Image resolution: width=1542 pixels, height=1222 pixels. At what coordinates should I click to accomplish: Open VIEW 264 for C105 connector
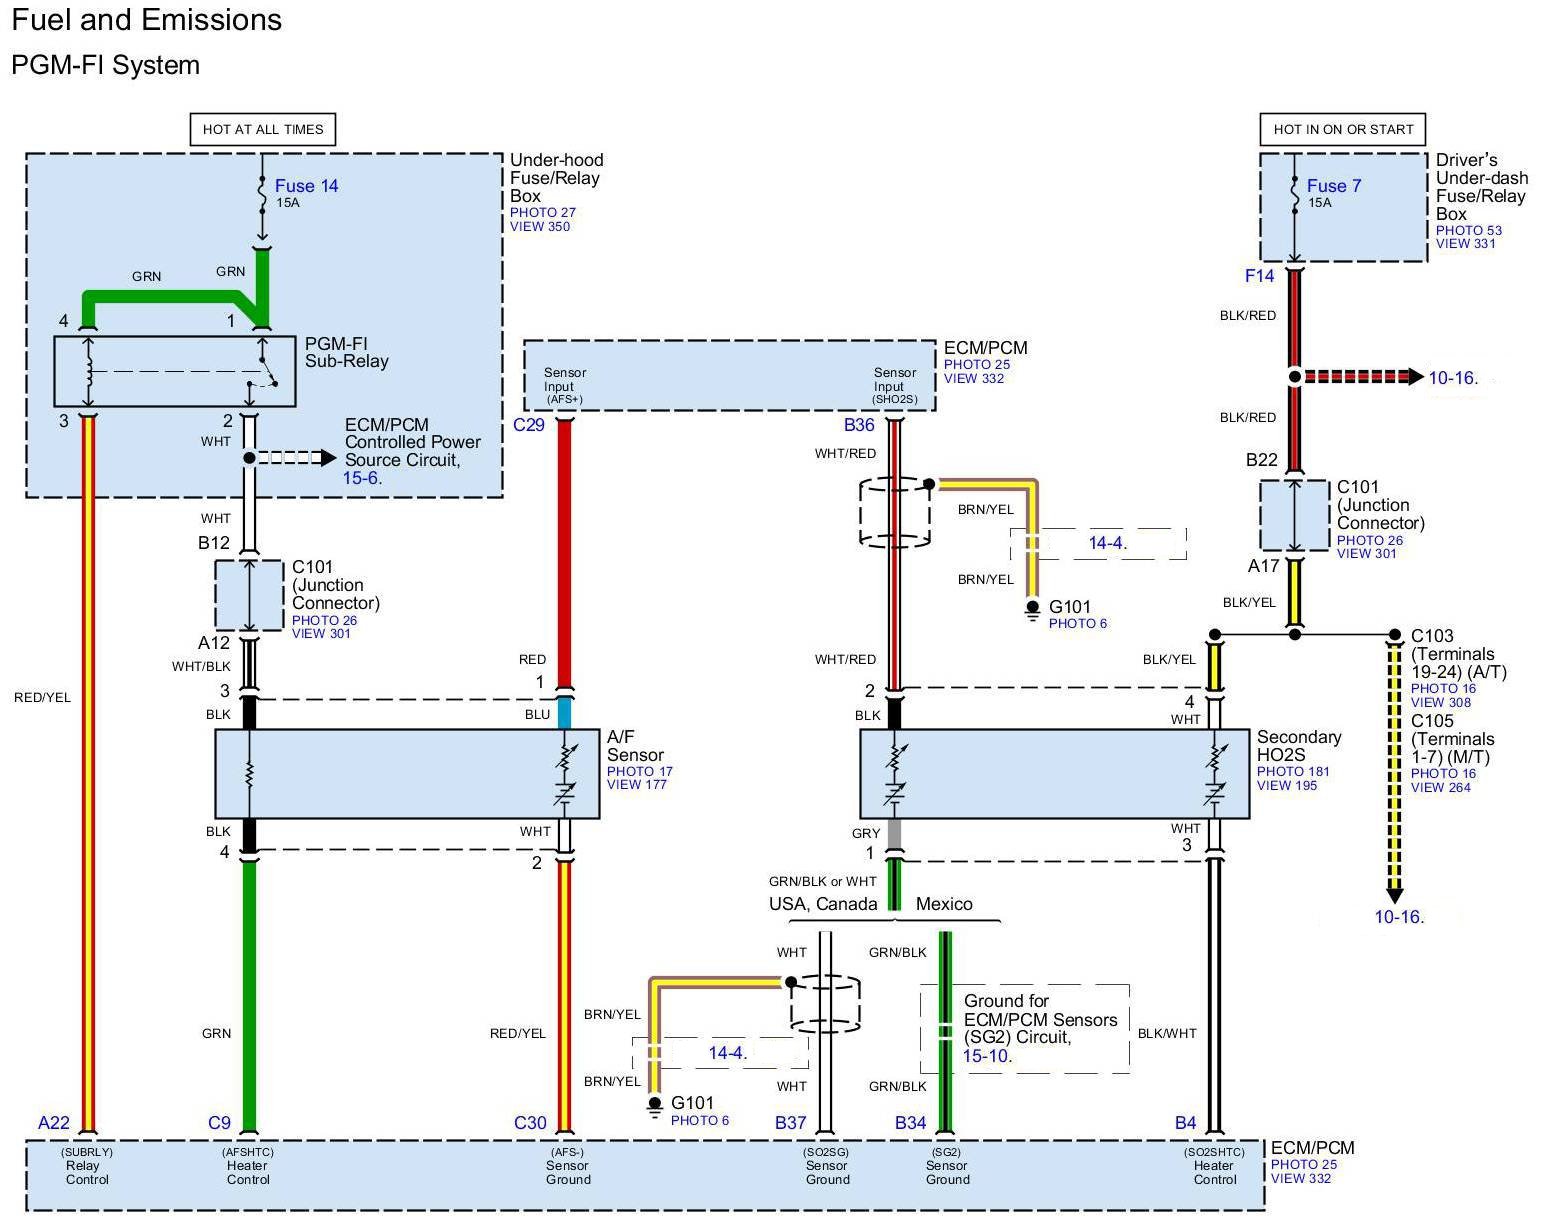click(1440, 787)
